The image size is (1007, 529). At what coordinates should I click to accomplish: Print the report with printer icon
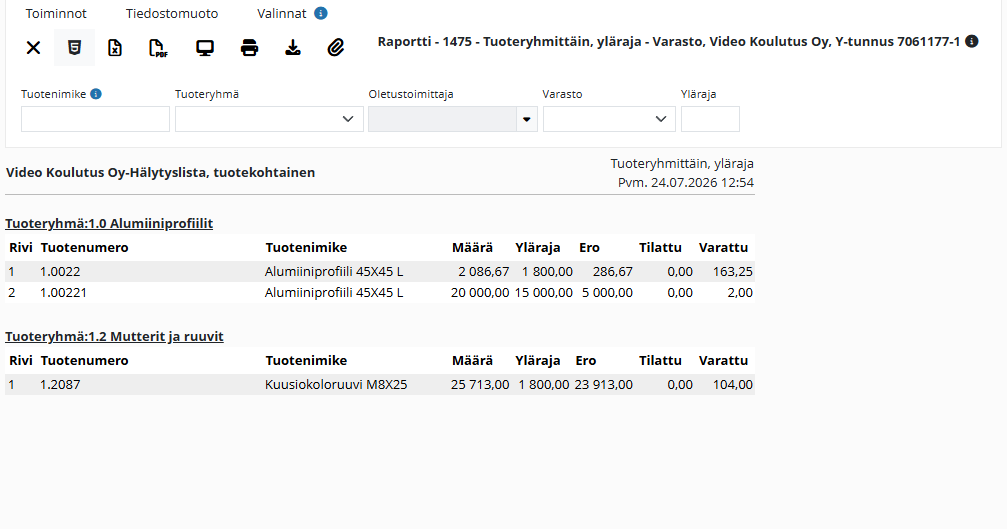click(249, 48)
